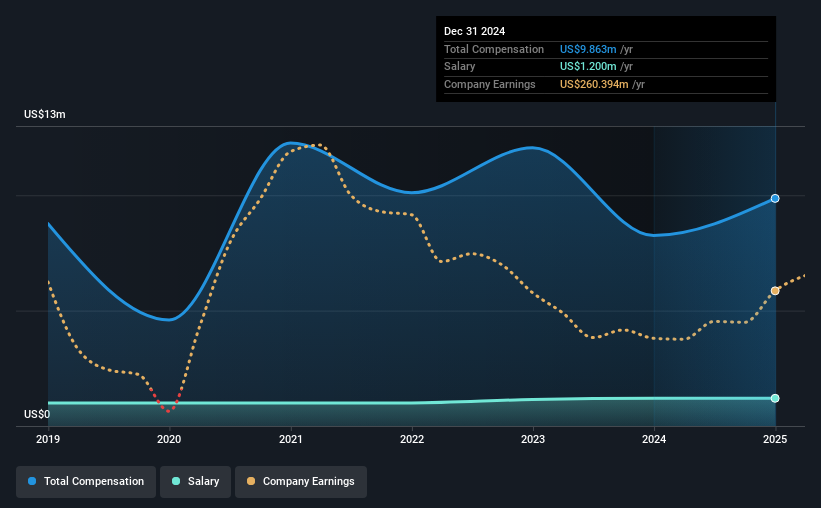Click the US$0 y-axis label

[x=37, y=414]
